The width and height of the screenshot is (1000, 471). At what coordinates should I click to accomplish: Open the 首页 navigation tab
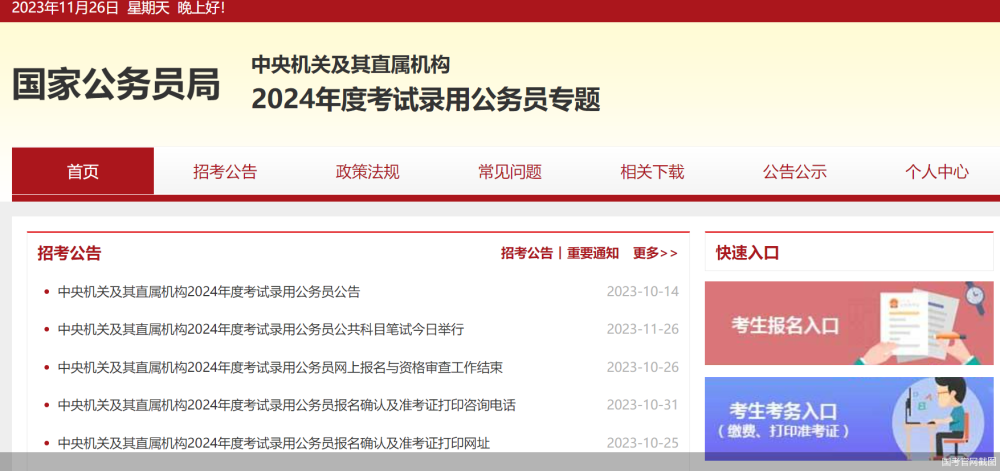83,171
